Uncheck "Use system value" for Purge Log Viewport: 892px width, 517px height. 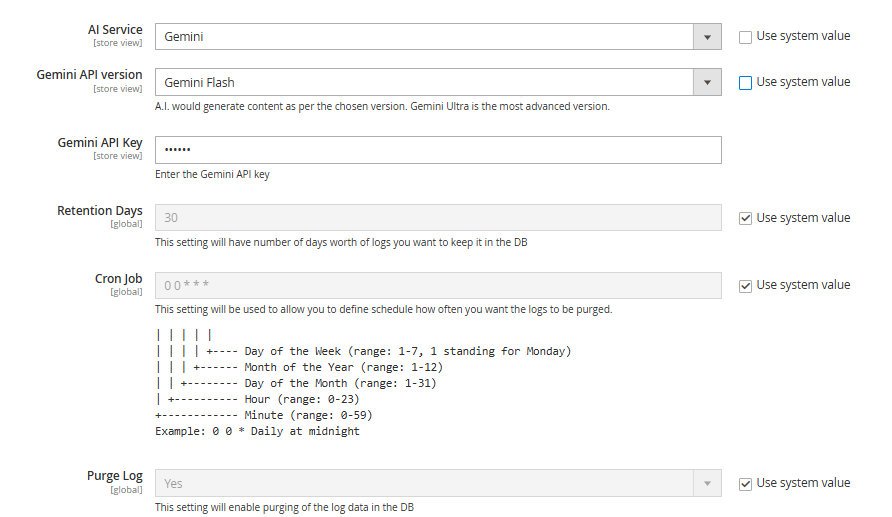745,484
